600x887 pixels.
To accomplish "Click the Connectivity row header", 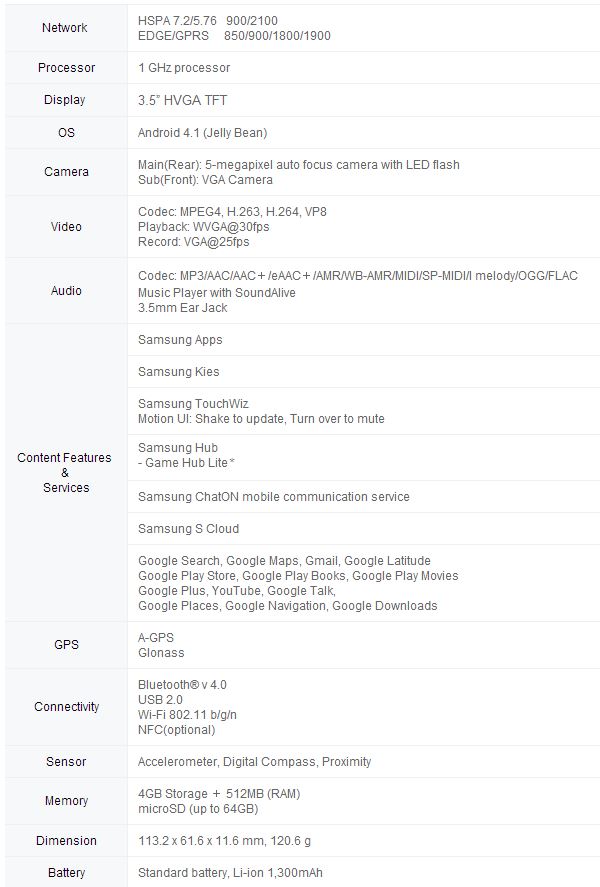I will (x=66, y=707).
